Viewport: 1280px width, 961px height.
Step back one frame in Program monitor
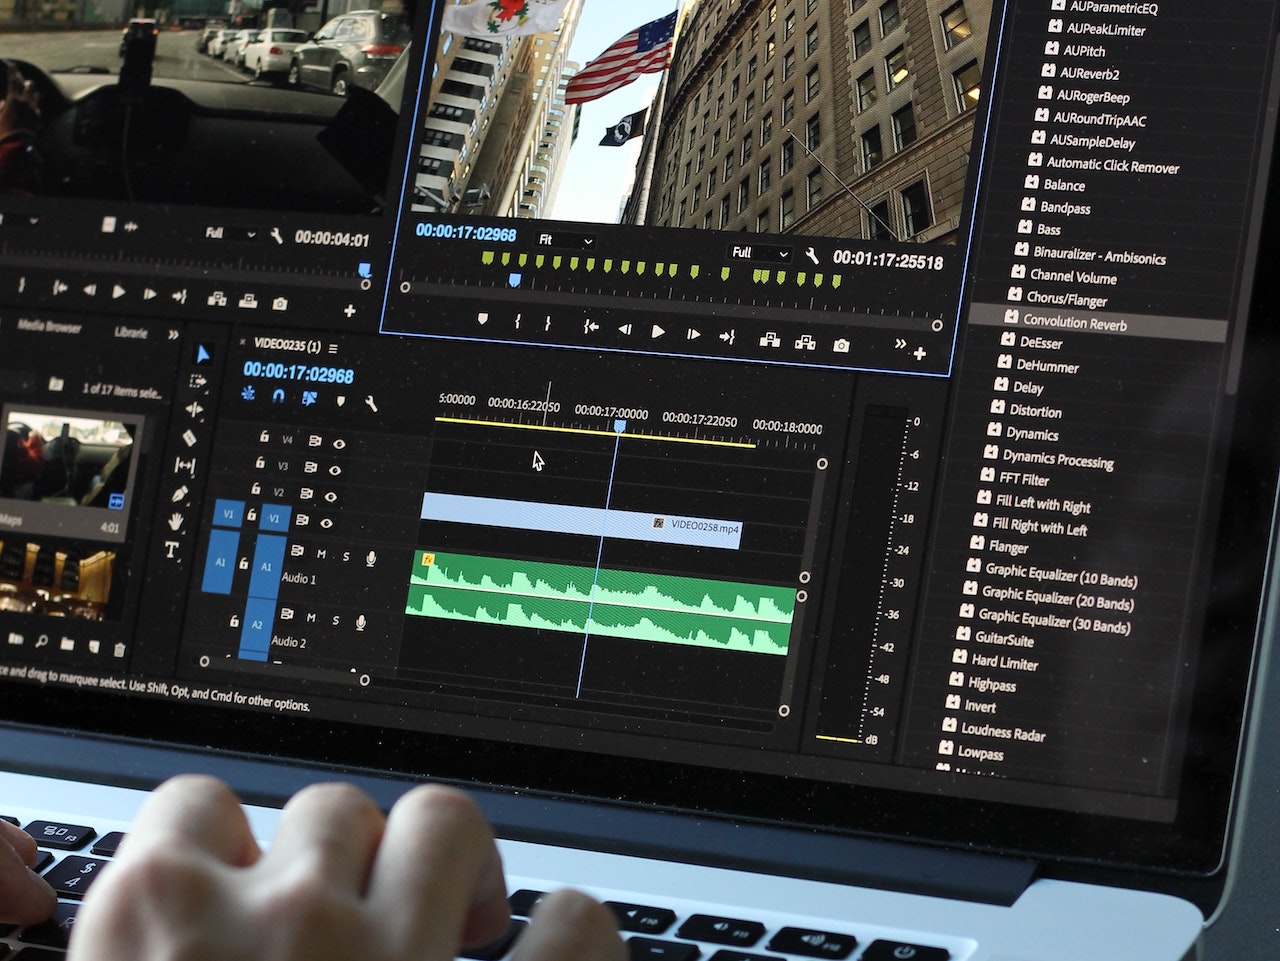pyautogui.click(x=624, y=328)
